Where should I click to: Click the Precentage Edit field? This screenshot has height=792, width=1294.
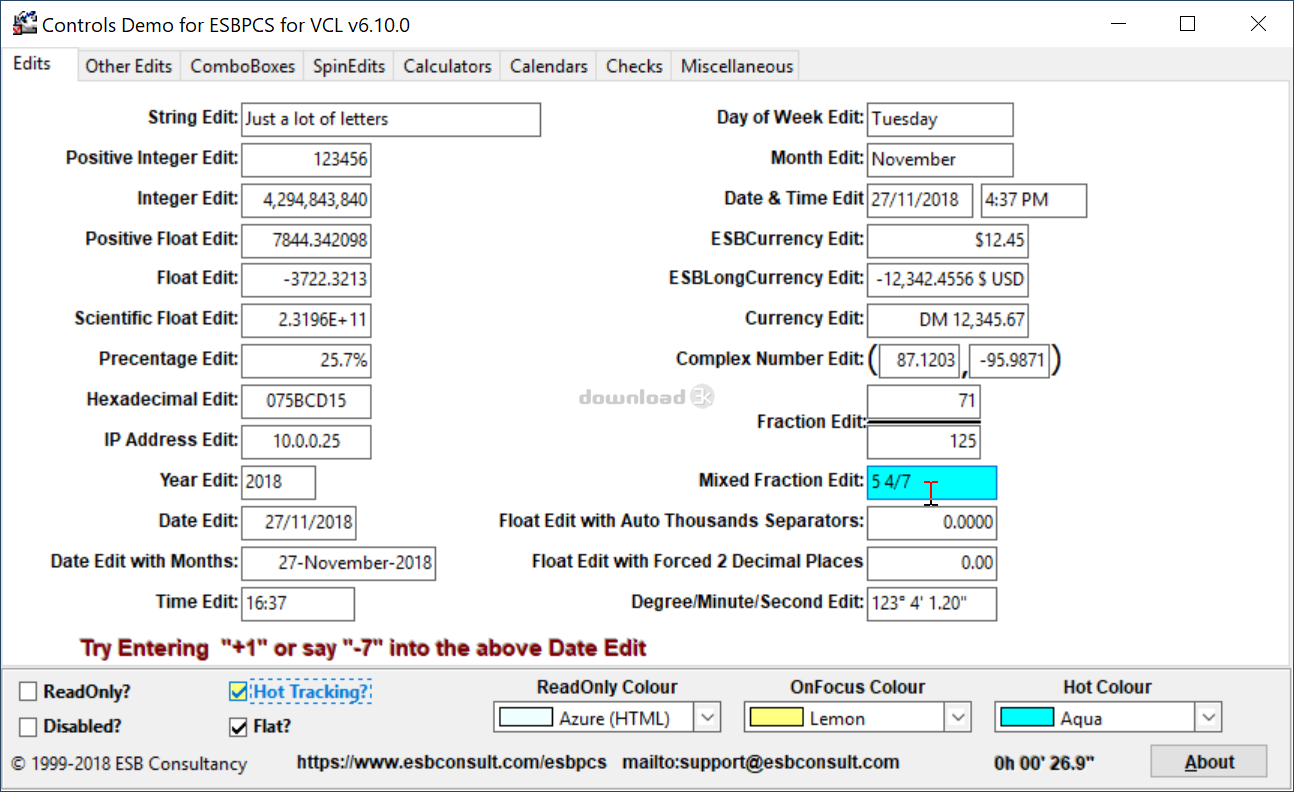[x=306, y=361]
